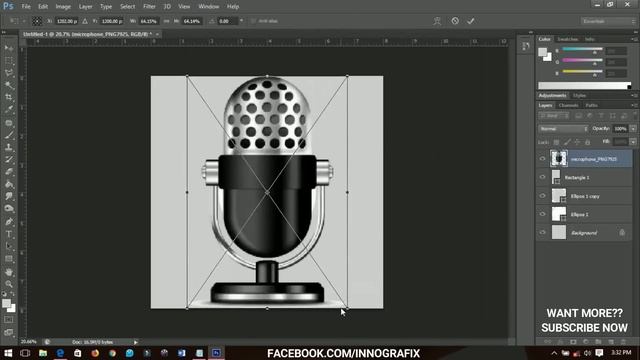Switch to warp mode icon

[x=437, y=21]
